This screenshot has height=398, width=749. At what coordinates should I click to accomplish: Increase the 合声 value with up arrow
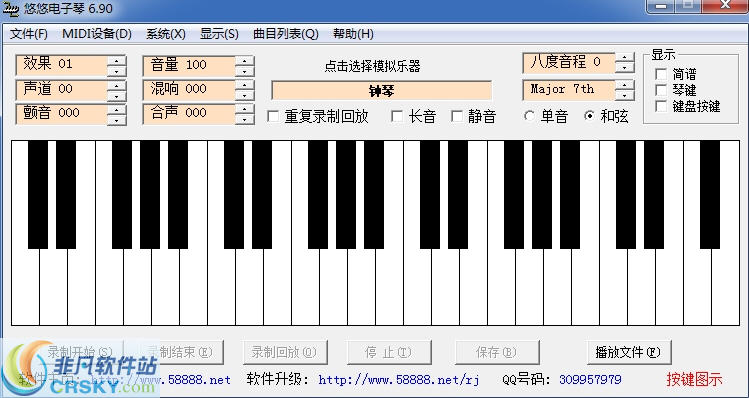(x=245, y=109)
